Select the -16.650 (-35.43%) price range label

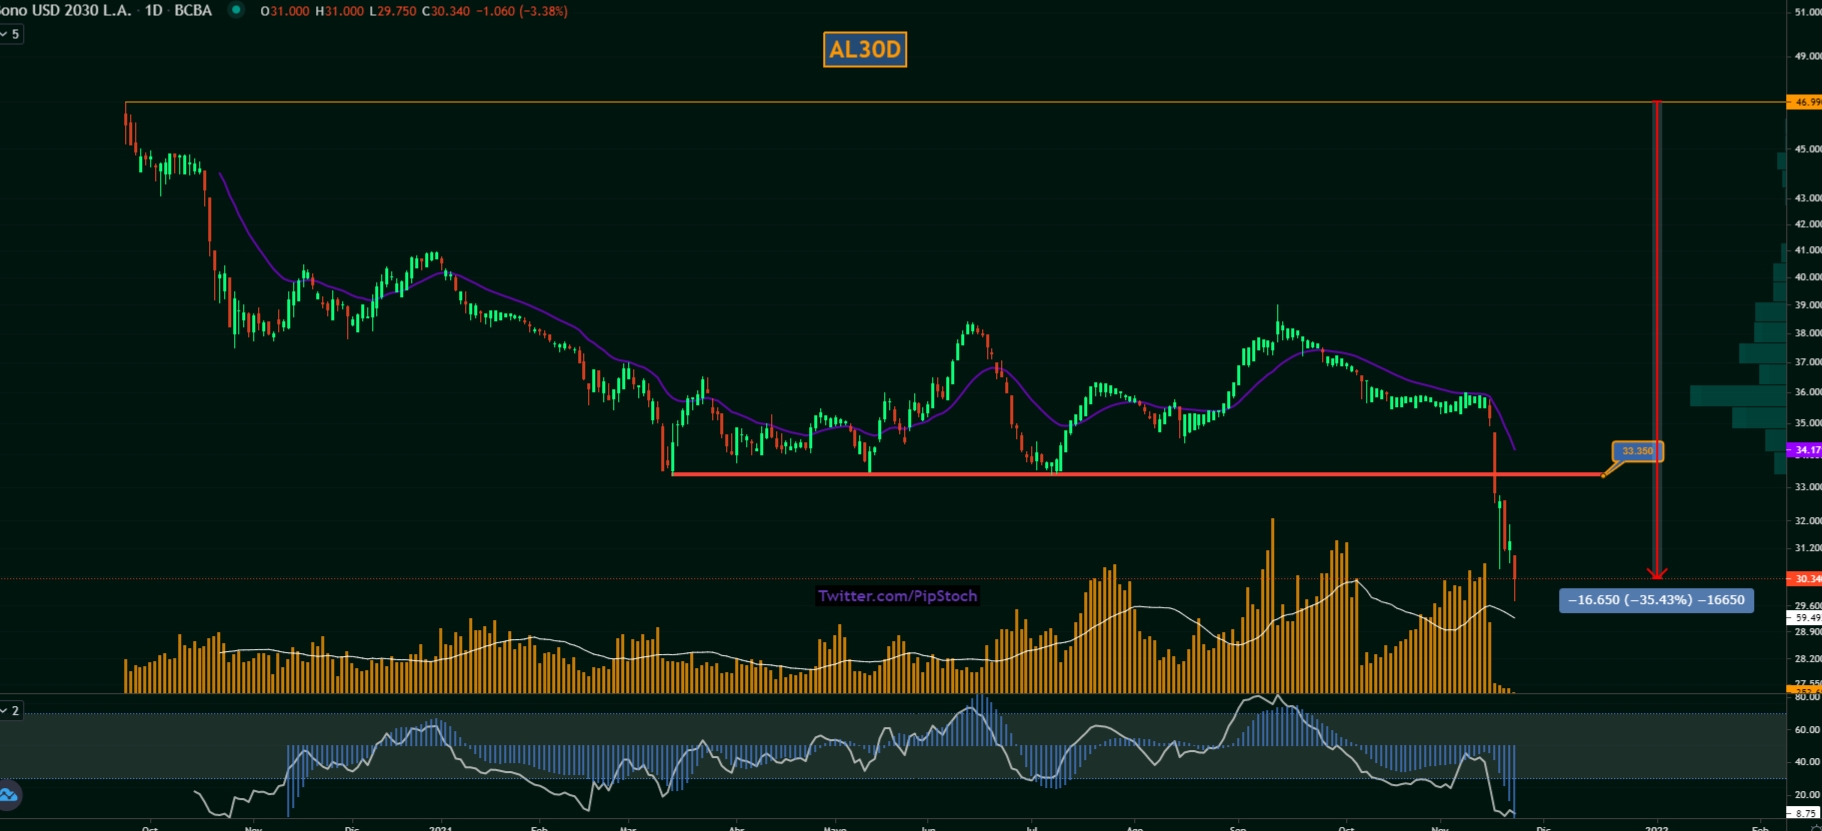pyautogui.click(x=1656, y=600)
